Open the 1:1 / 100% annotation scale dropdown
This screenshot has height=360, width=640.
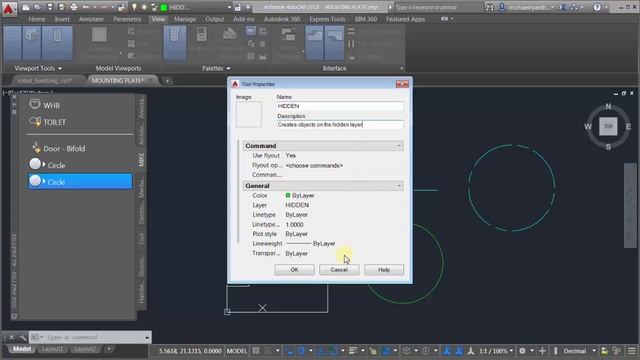pyautogui.click(x=496, y=351)
